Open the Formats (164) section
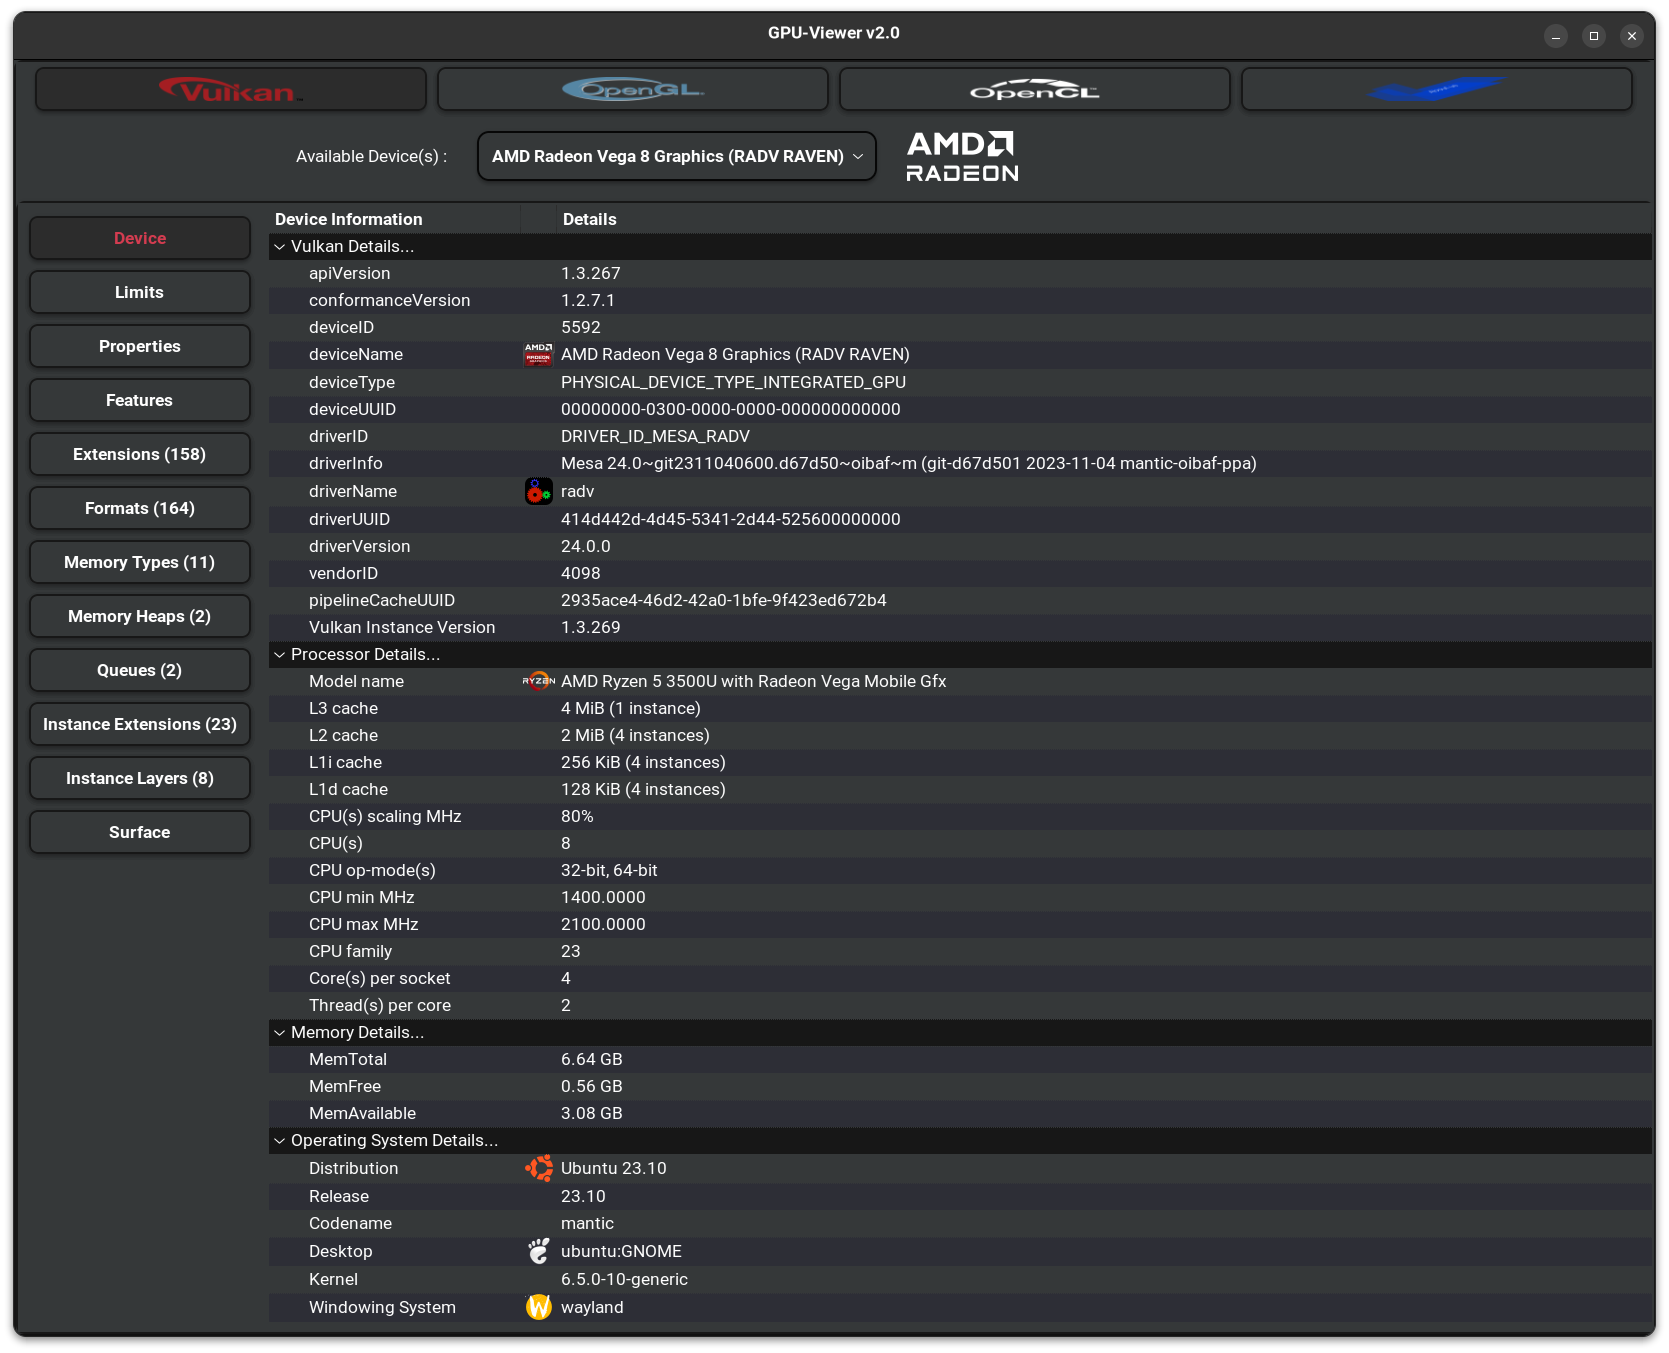 click(139, 507)
